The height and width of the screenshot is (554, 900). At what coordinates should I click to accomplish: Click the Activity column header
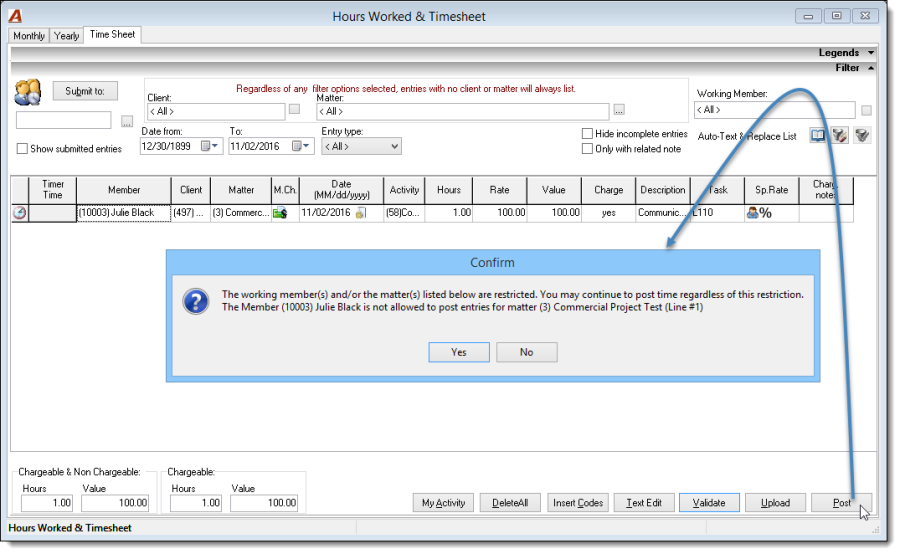coord(404,190)
